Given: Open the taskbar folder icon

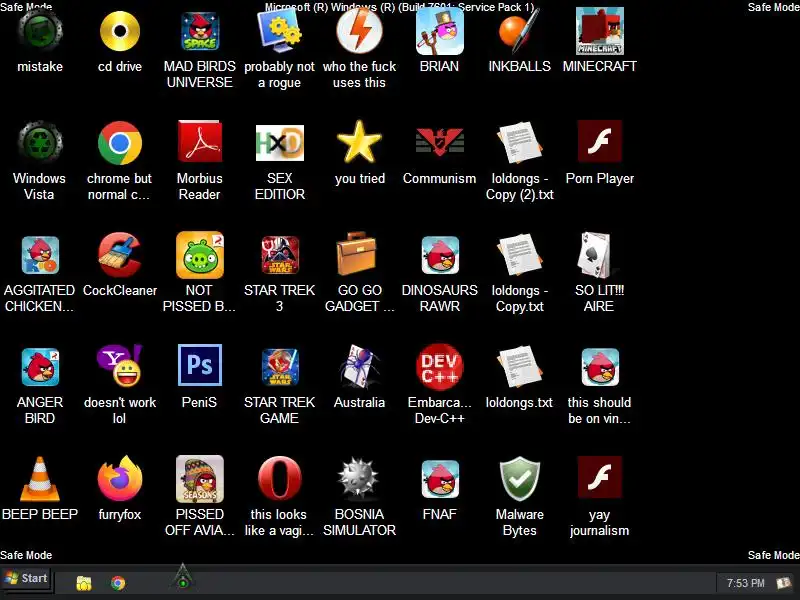Looking at the screenshot, I should point(84,583).
